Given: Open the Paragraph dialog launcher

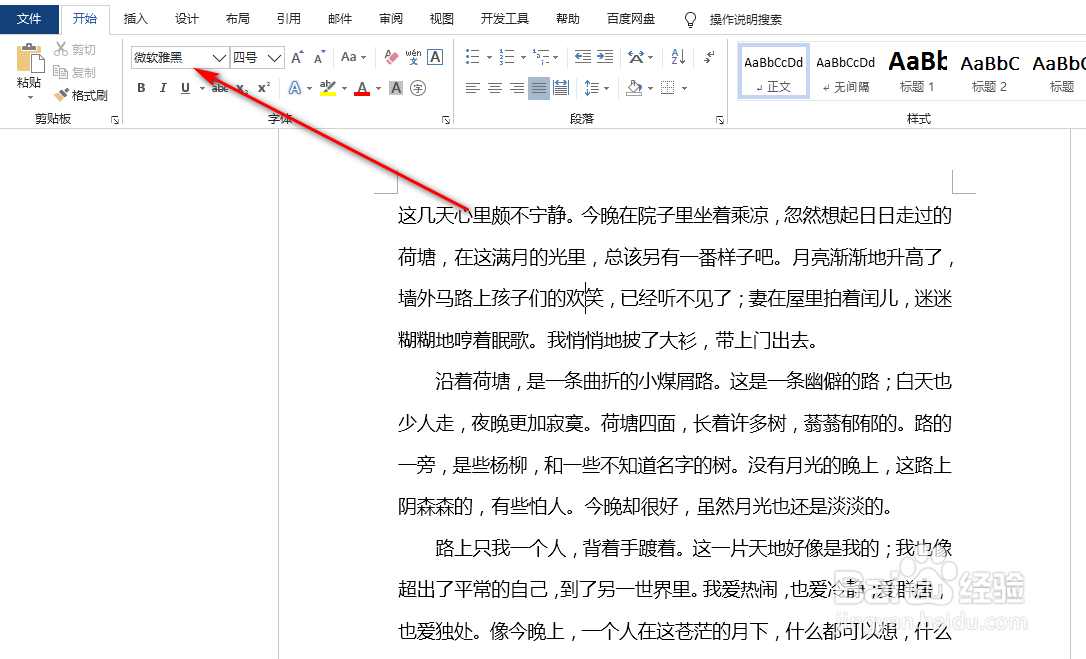Looking at the screenshot, I should coord(720,120).
